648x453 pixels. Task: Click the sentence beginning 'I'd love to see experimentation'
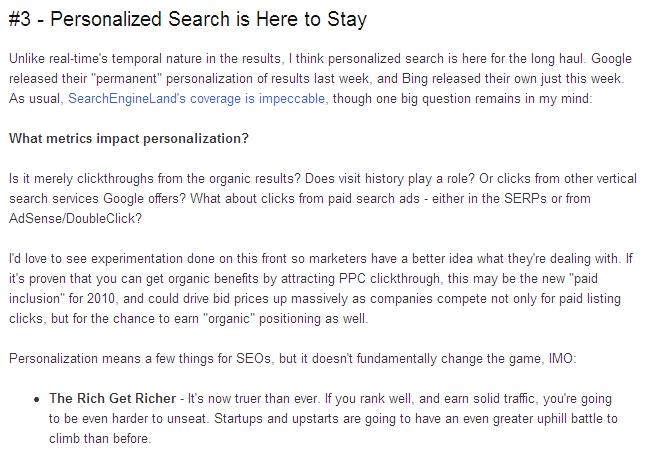click(314, 259)
